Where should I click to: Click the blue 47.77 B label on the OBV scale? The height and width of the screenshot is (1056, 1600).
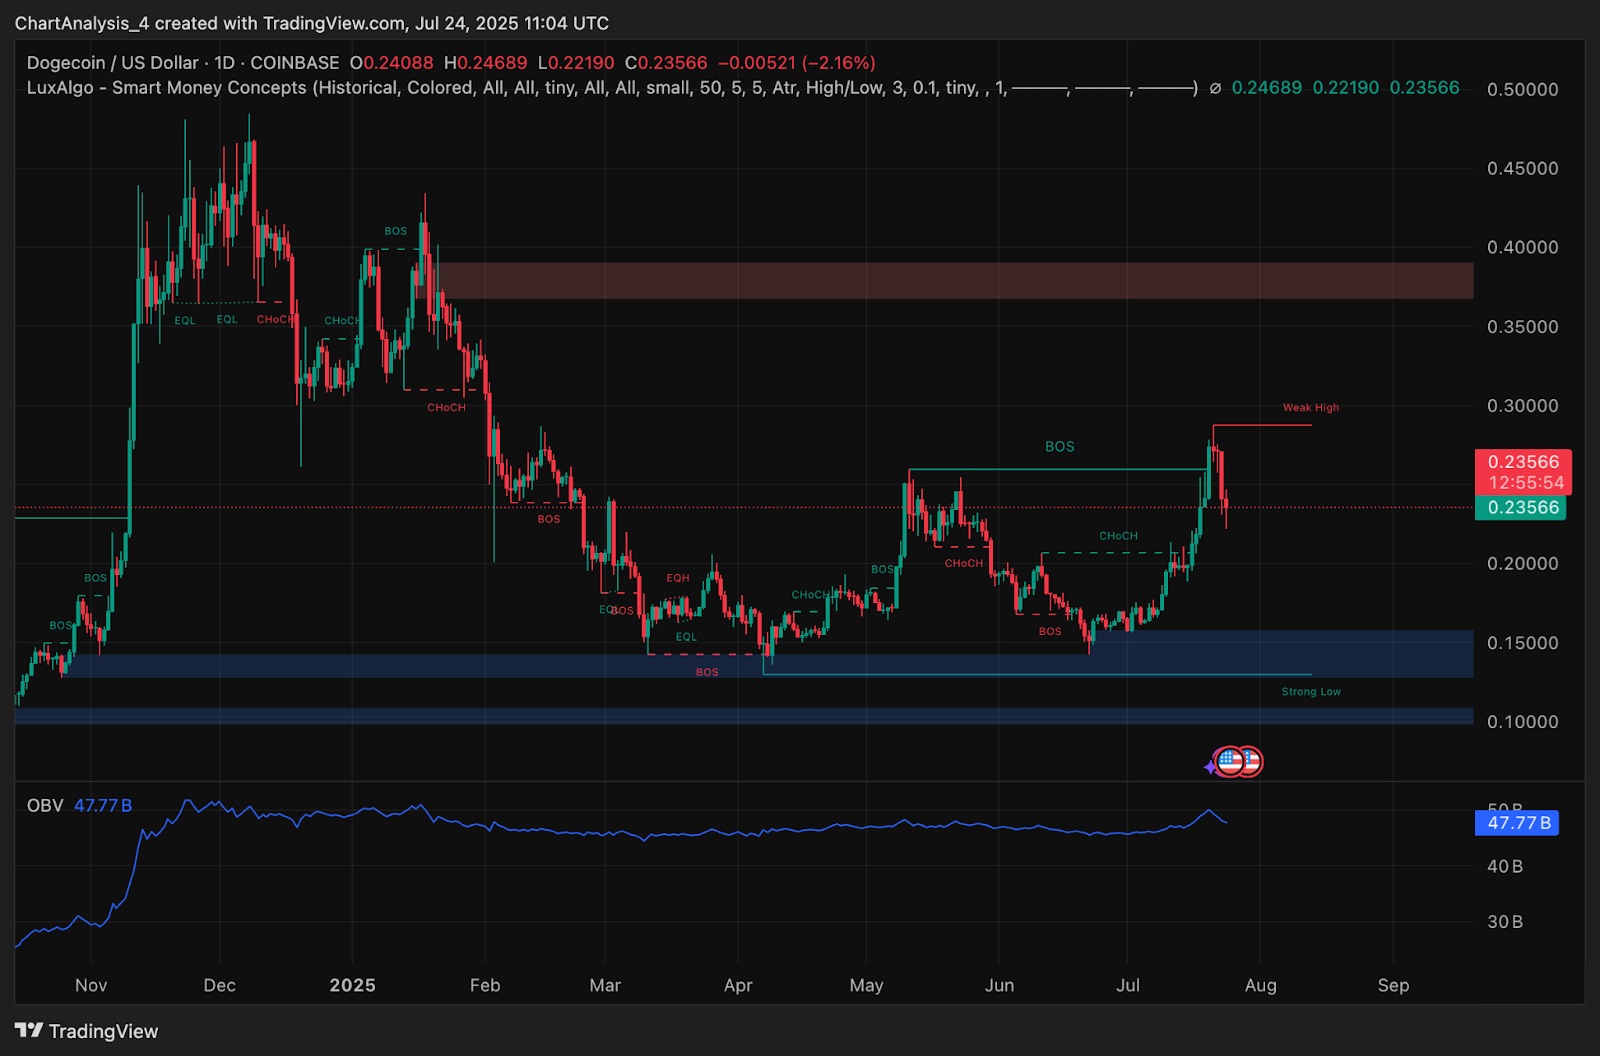click(1518, 823)
